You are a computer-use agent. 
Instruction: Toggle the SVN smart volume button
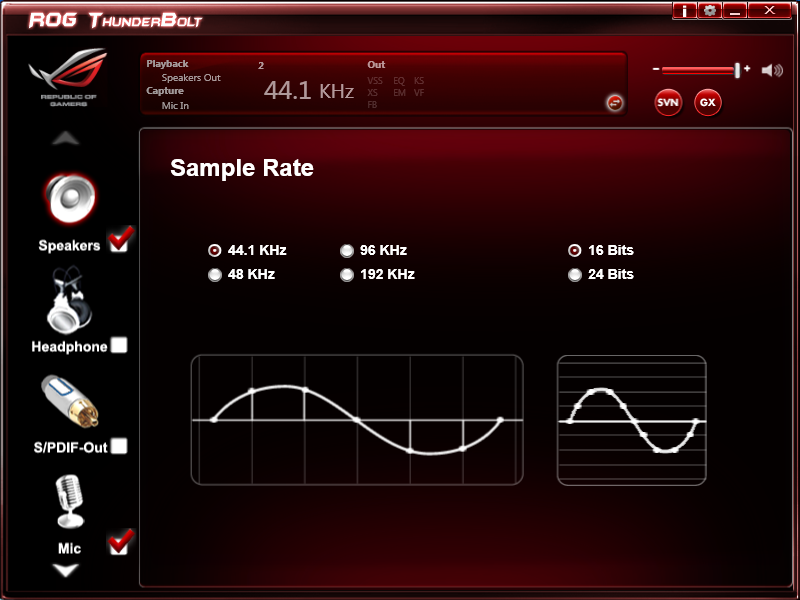pos(668,103)
